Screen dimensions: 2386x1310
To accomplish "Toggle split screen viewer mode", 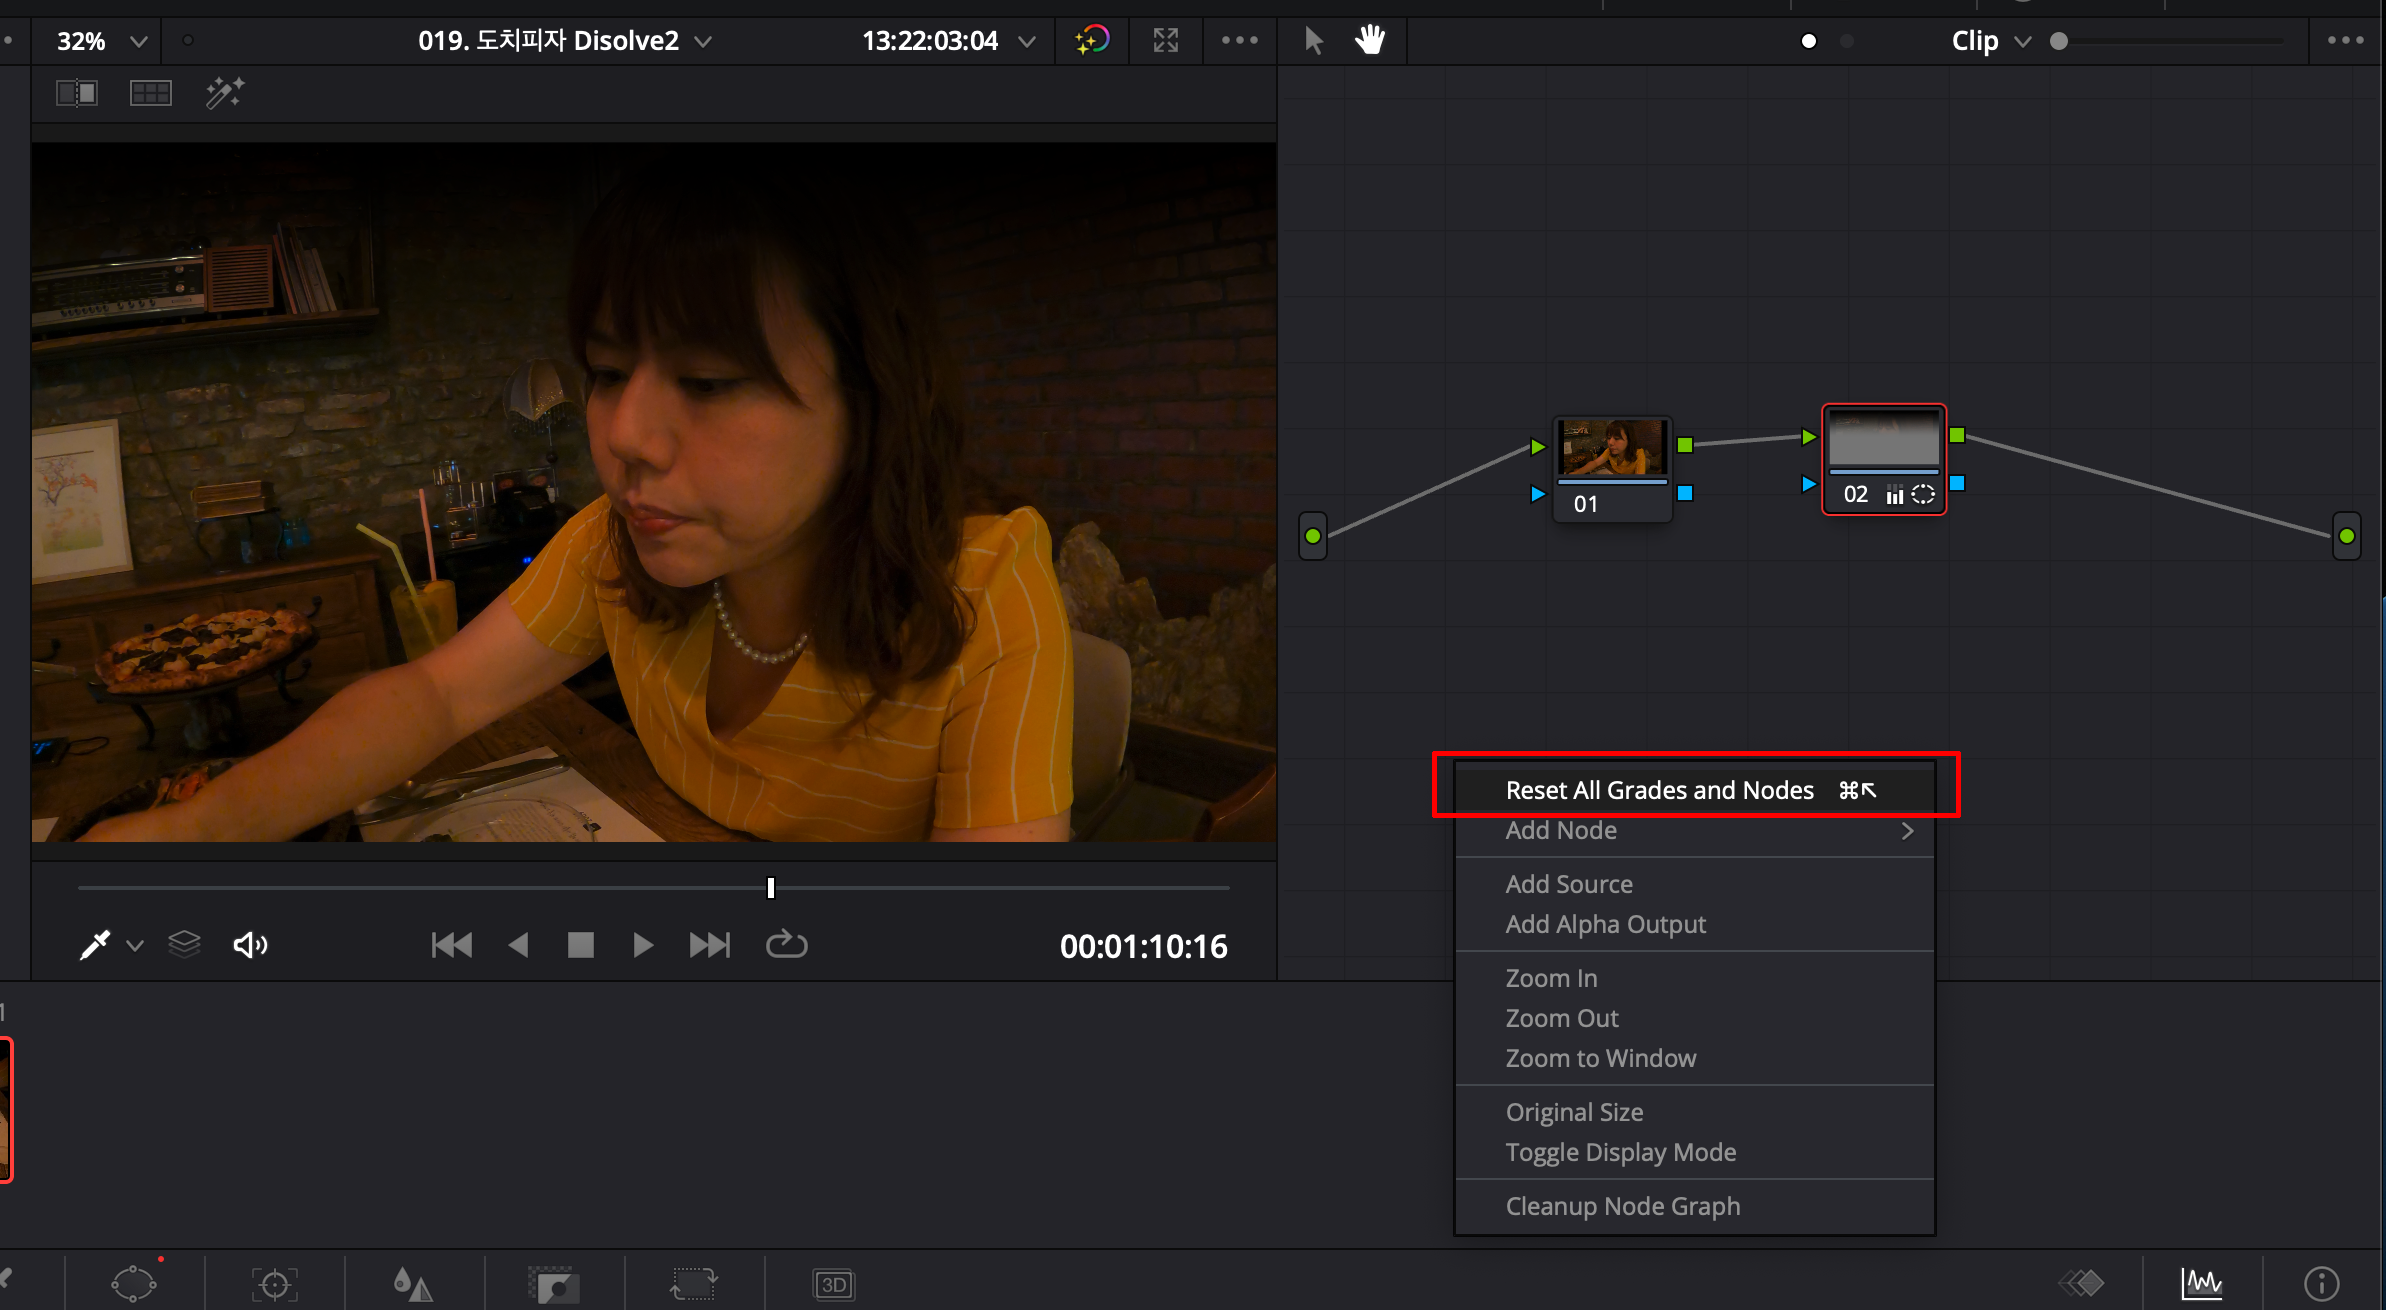I will click(150, 93).
